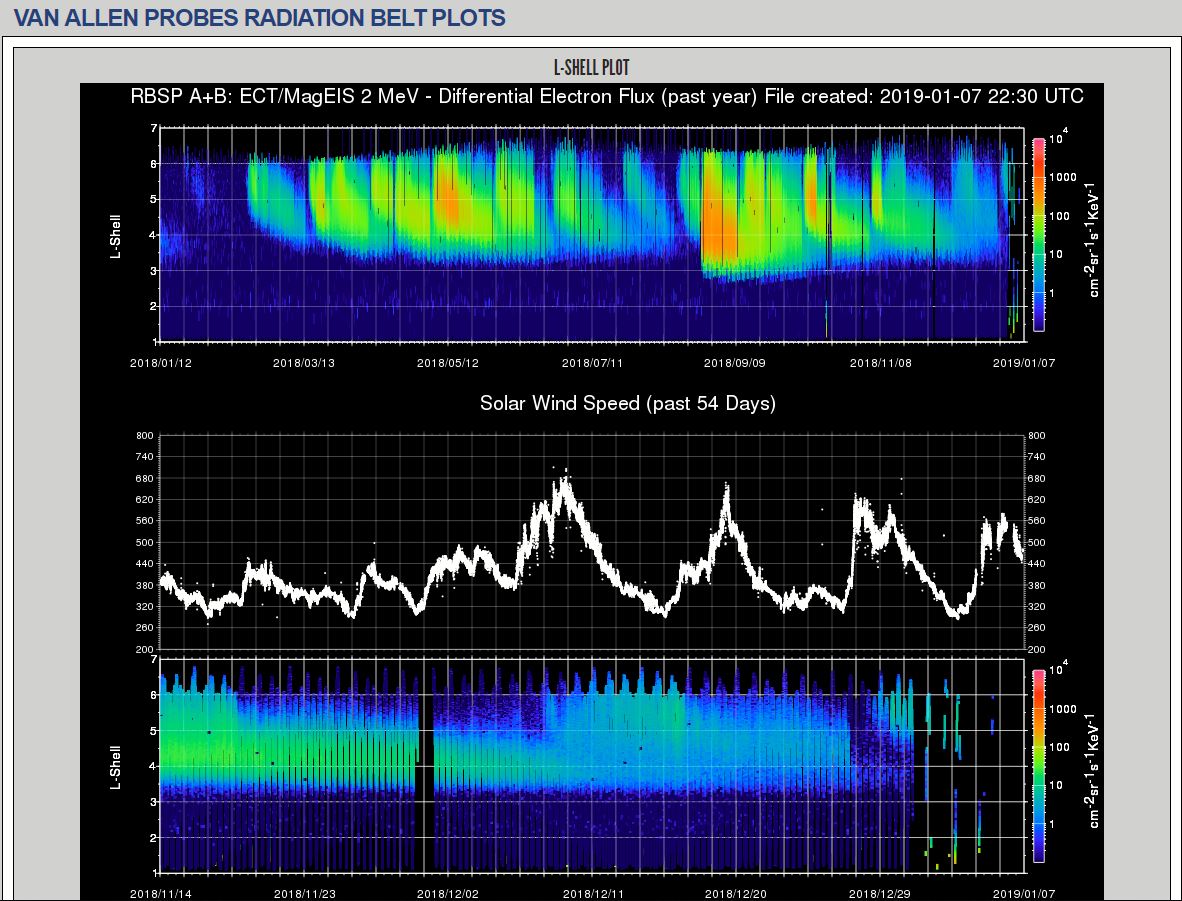Pick the 2018/09/09 date tick label
This screenshot has height=901, width=1182.
pyautogui.click(x=735, y=363)
